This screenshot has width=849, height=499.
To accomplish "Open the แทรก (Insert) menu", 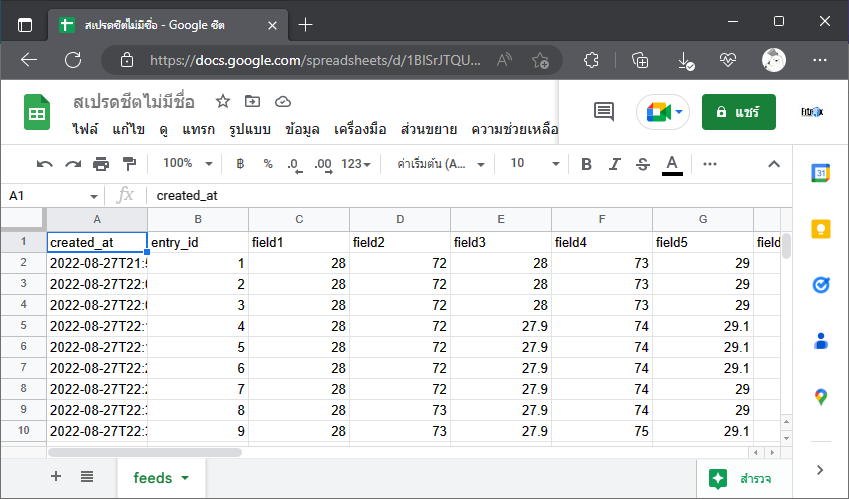I will click(x=198, y=129).
